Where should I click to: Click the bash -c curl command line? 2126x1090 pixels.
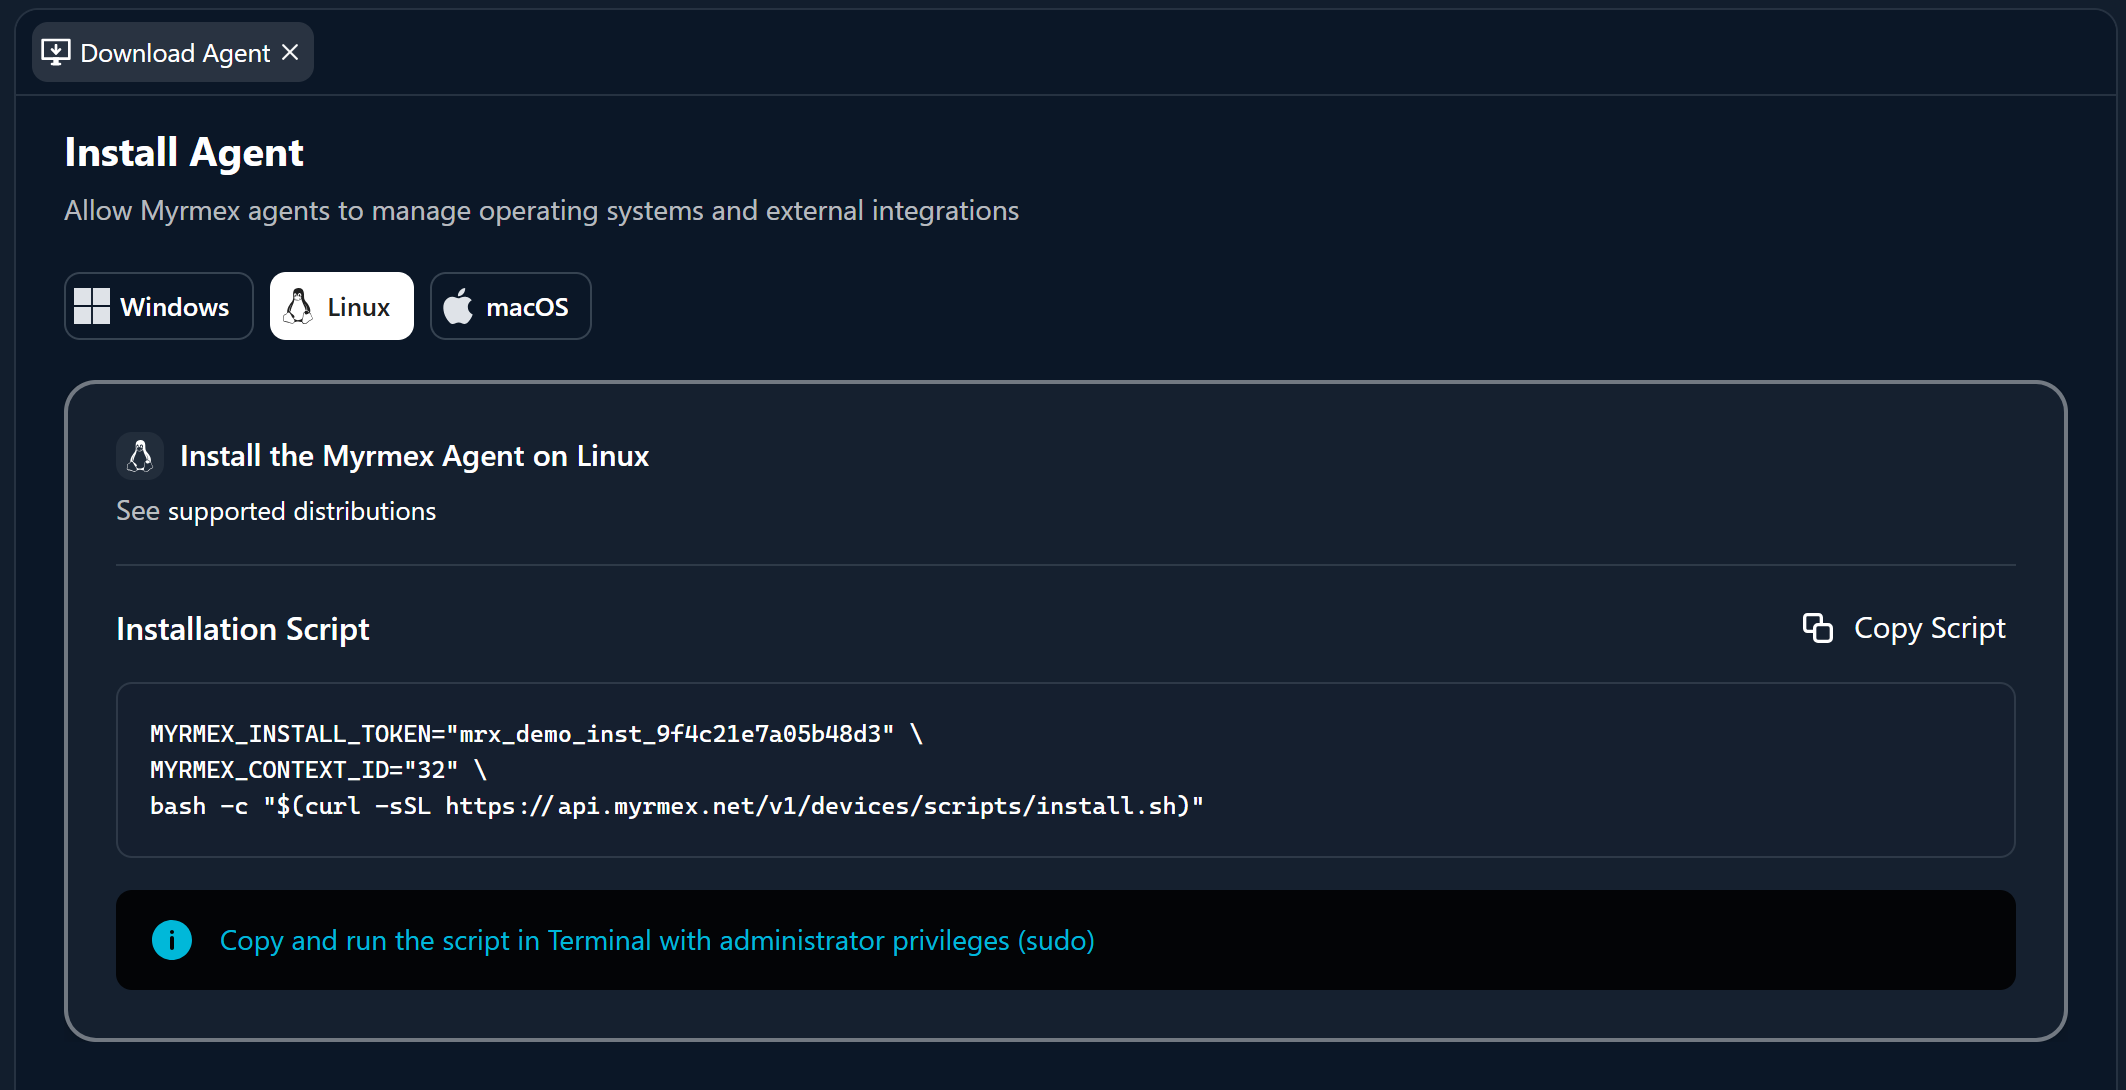pyautogui.click(x=677, y=806)
